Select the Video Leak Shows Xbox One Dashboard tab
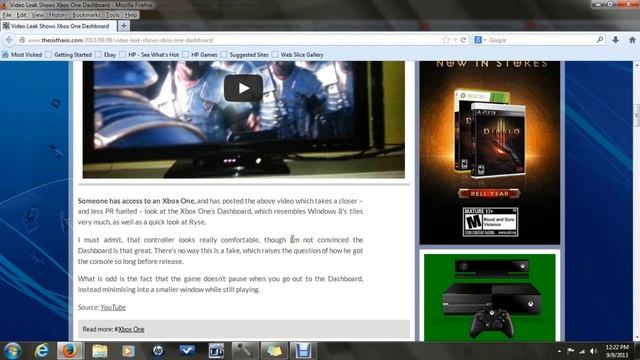This screenshot has width=640, height=360. 58,26
